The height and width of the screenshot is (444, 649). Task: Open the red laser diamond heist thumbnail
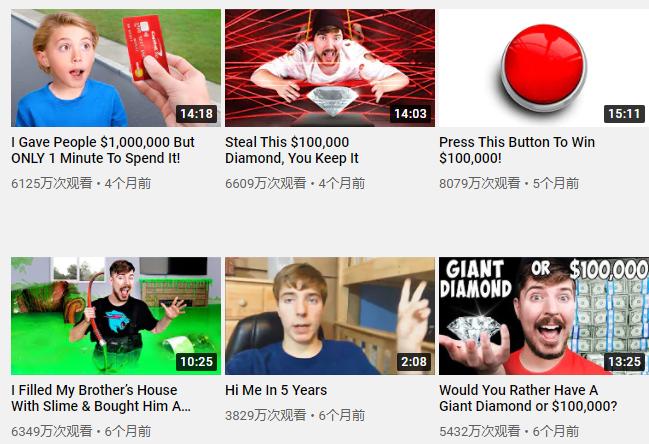point(330,68)
